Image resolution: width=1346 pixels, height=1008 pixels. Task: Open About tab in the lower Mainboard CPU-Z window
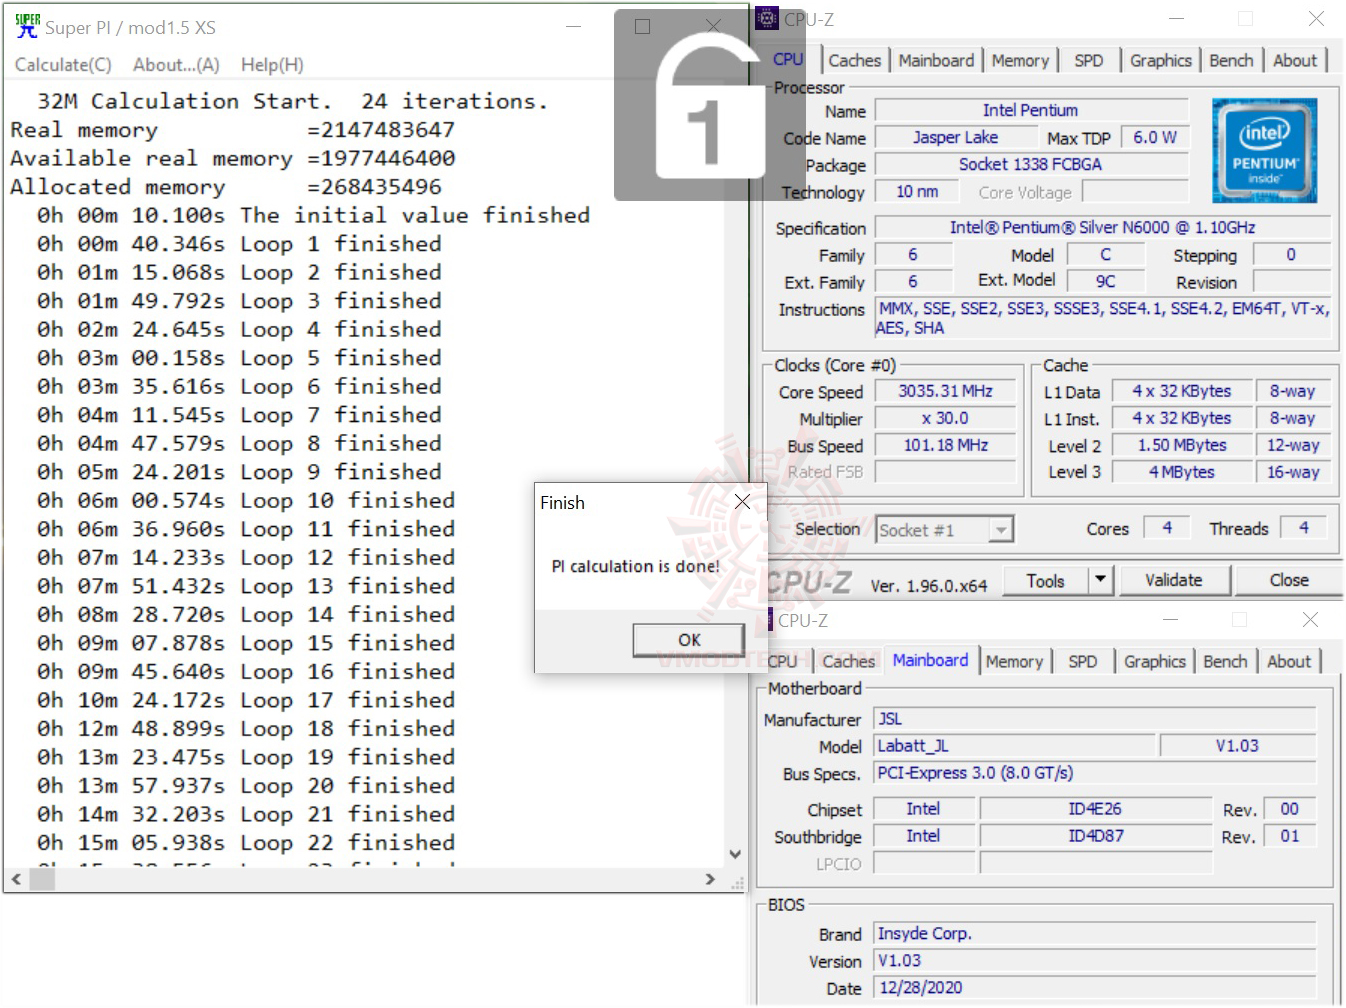1289,661
